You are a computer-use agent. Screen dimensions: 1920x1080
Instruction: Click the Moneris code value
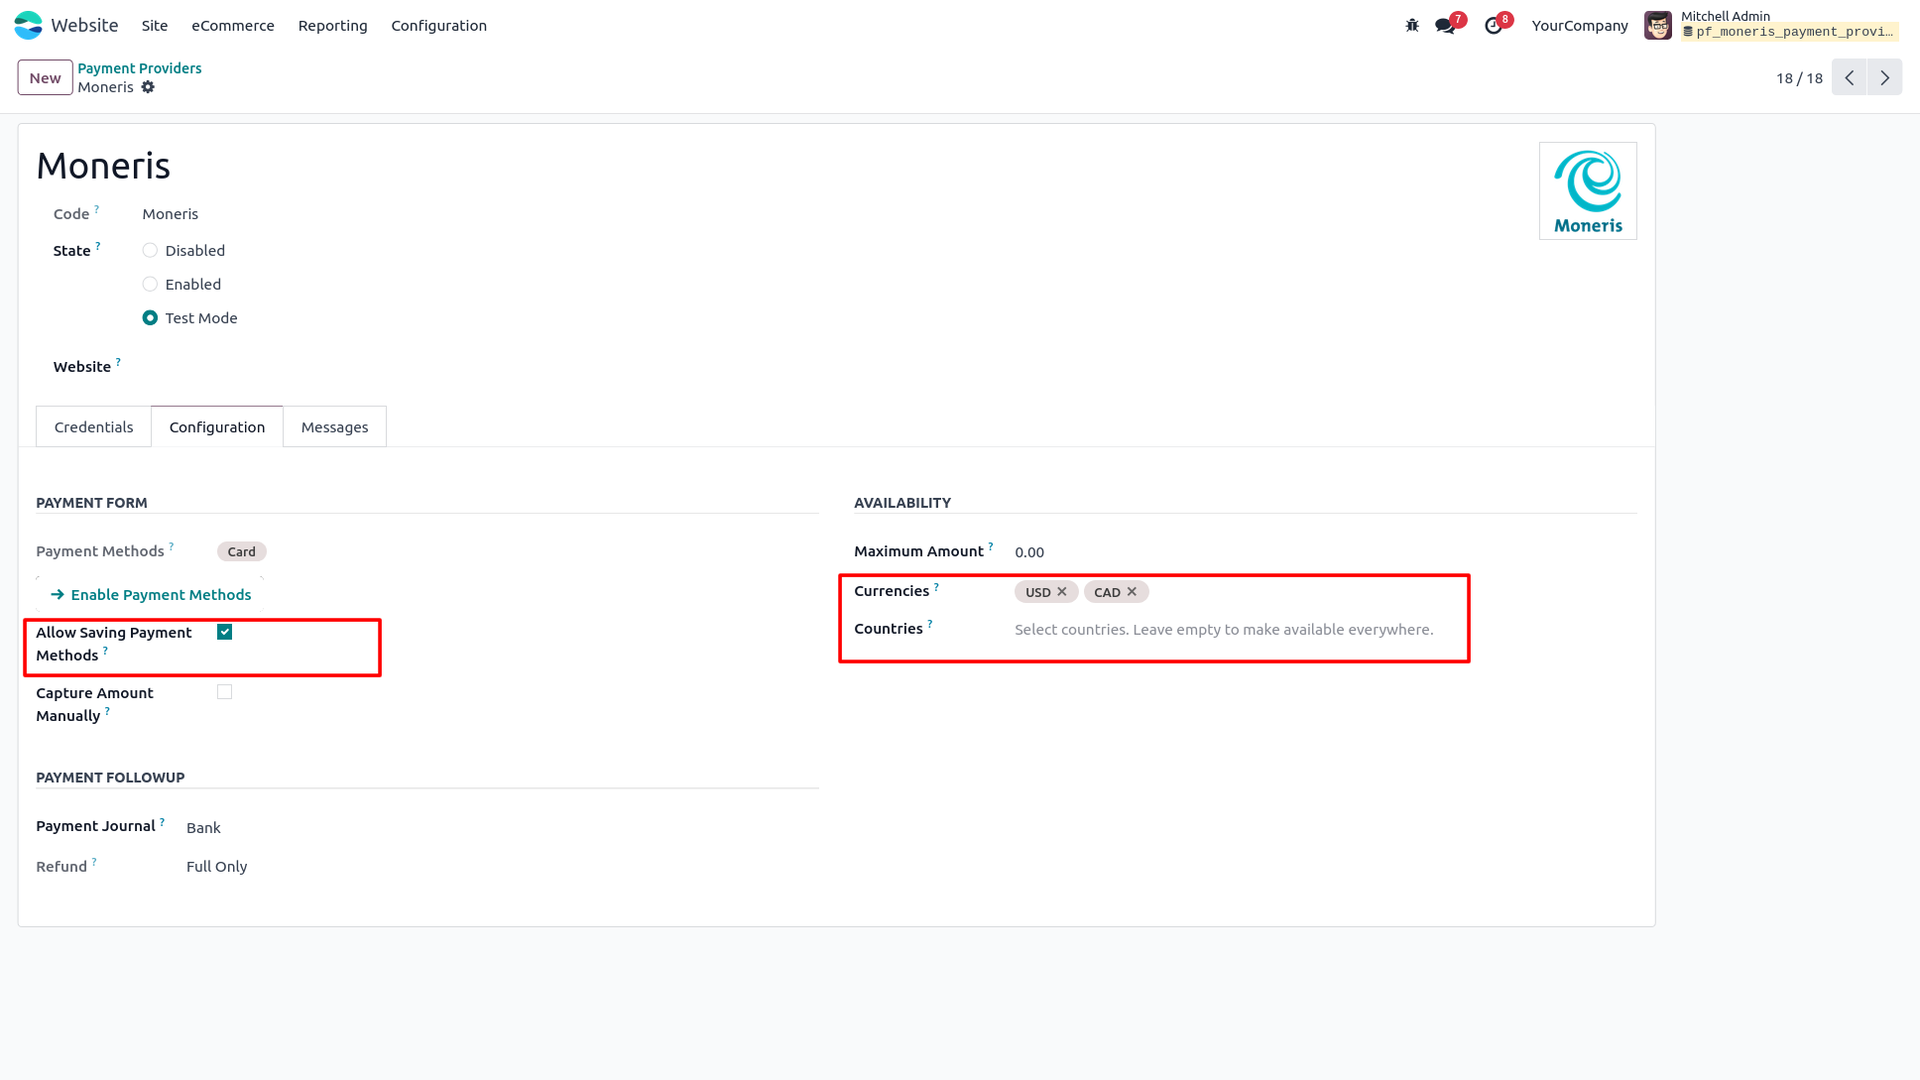coord(170,214)
